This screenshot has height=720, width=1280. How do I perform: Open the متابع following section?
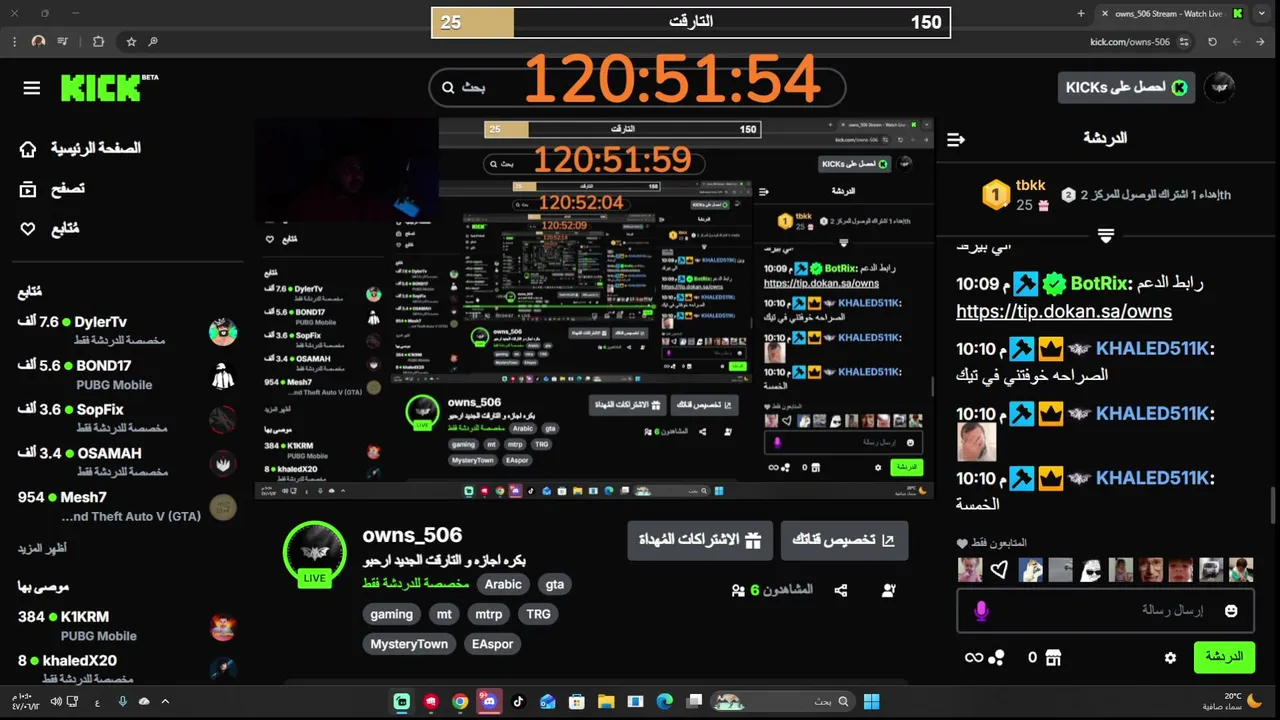64,229
